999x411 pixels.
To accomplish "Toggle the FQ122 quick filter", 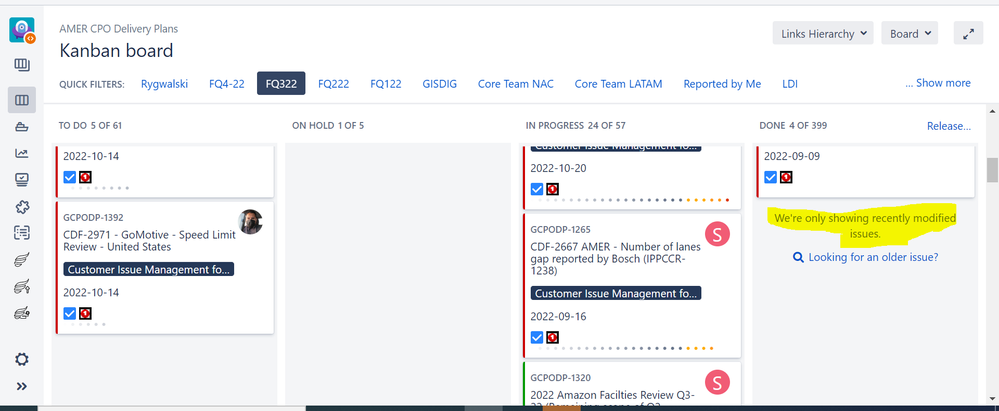I will pos(386,83).
